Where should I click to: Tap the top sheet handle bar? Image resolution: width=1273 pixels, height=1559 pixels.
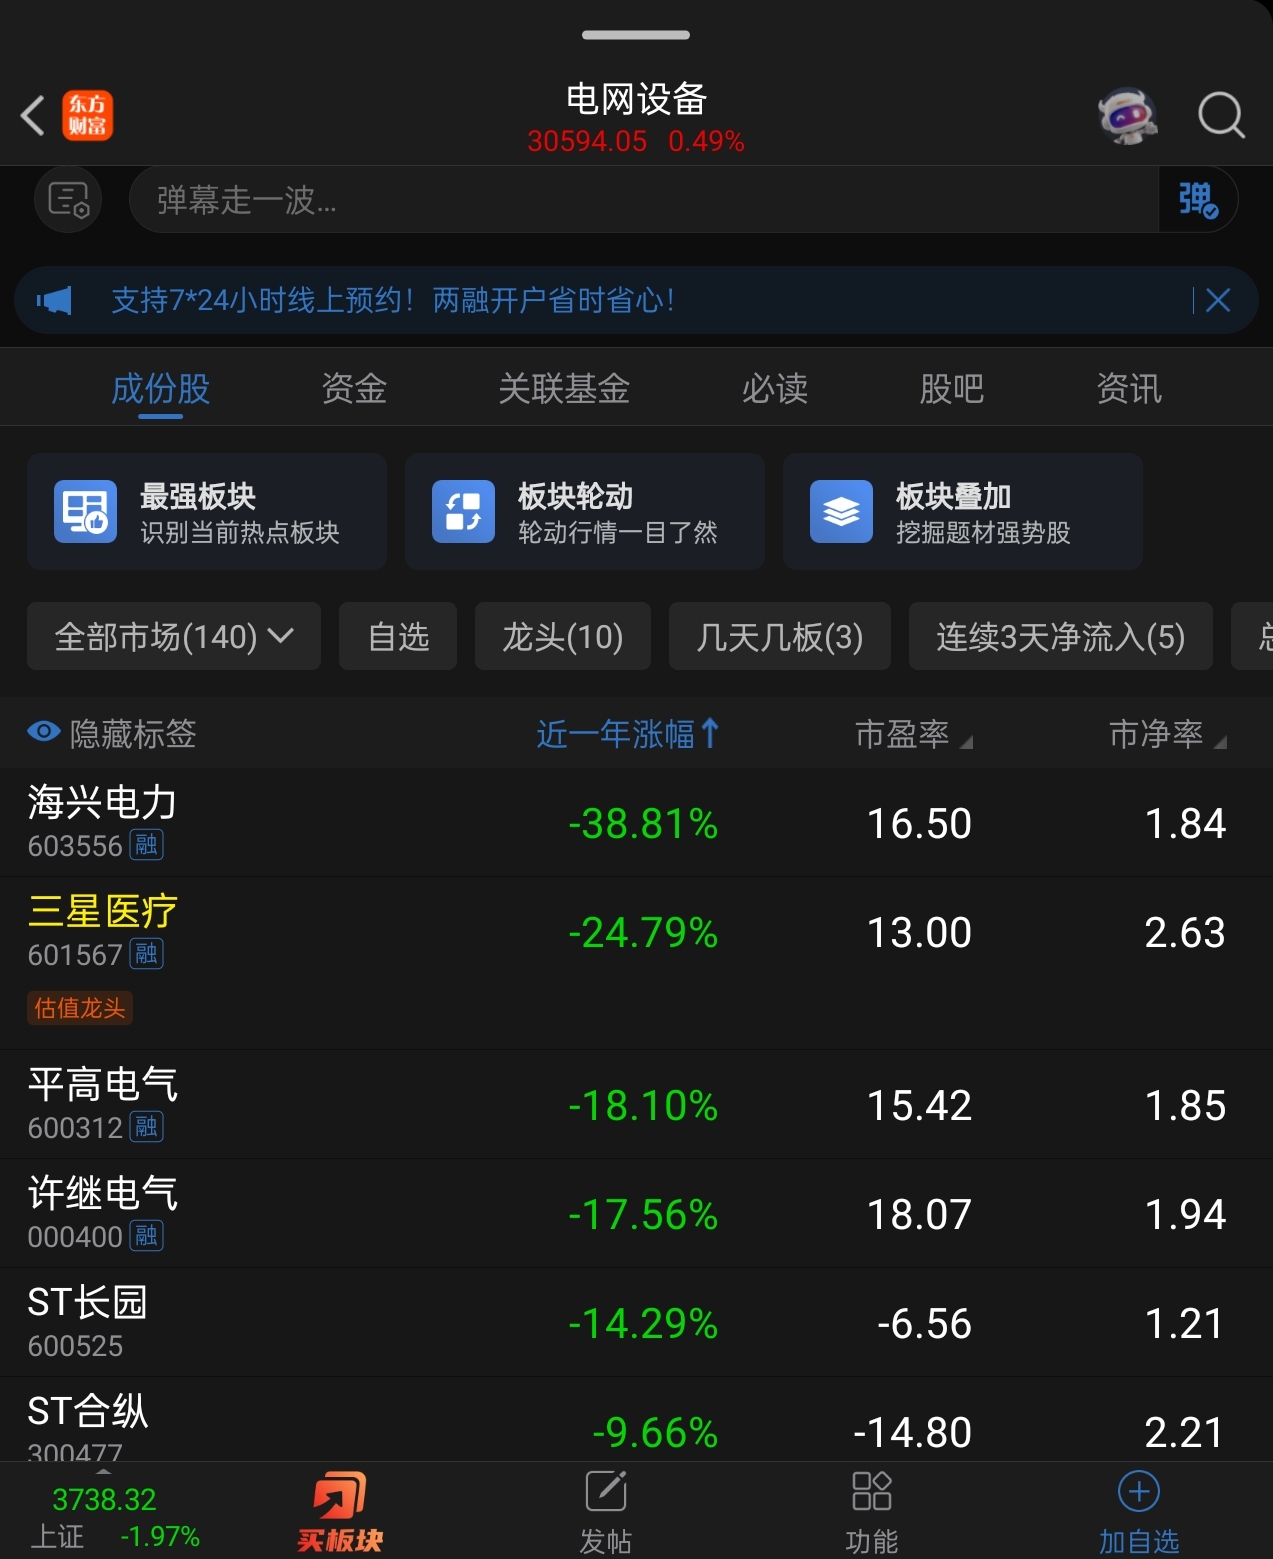pos(636,35)
